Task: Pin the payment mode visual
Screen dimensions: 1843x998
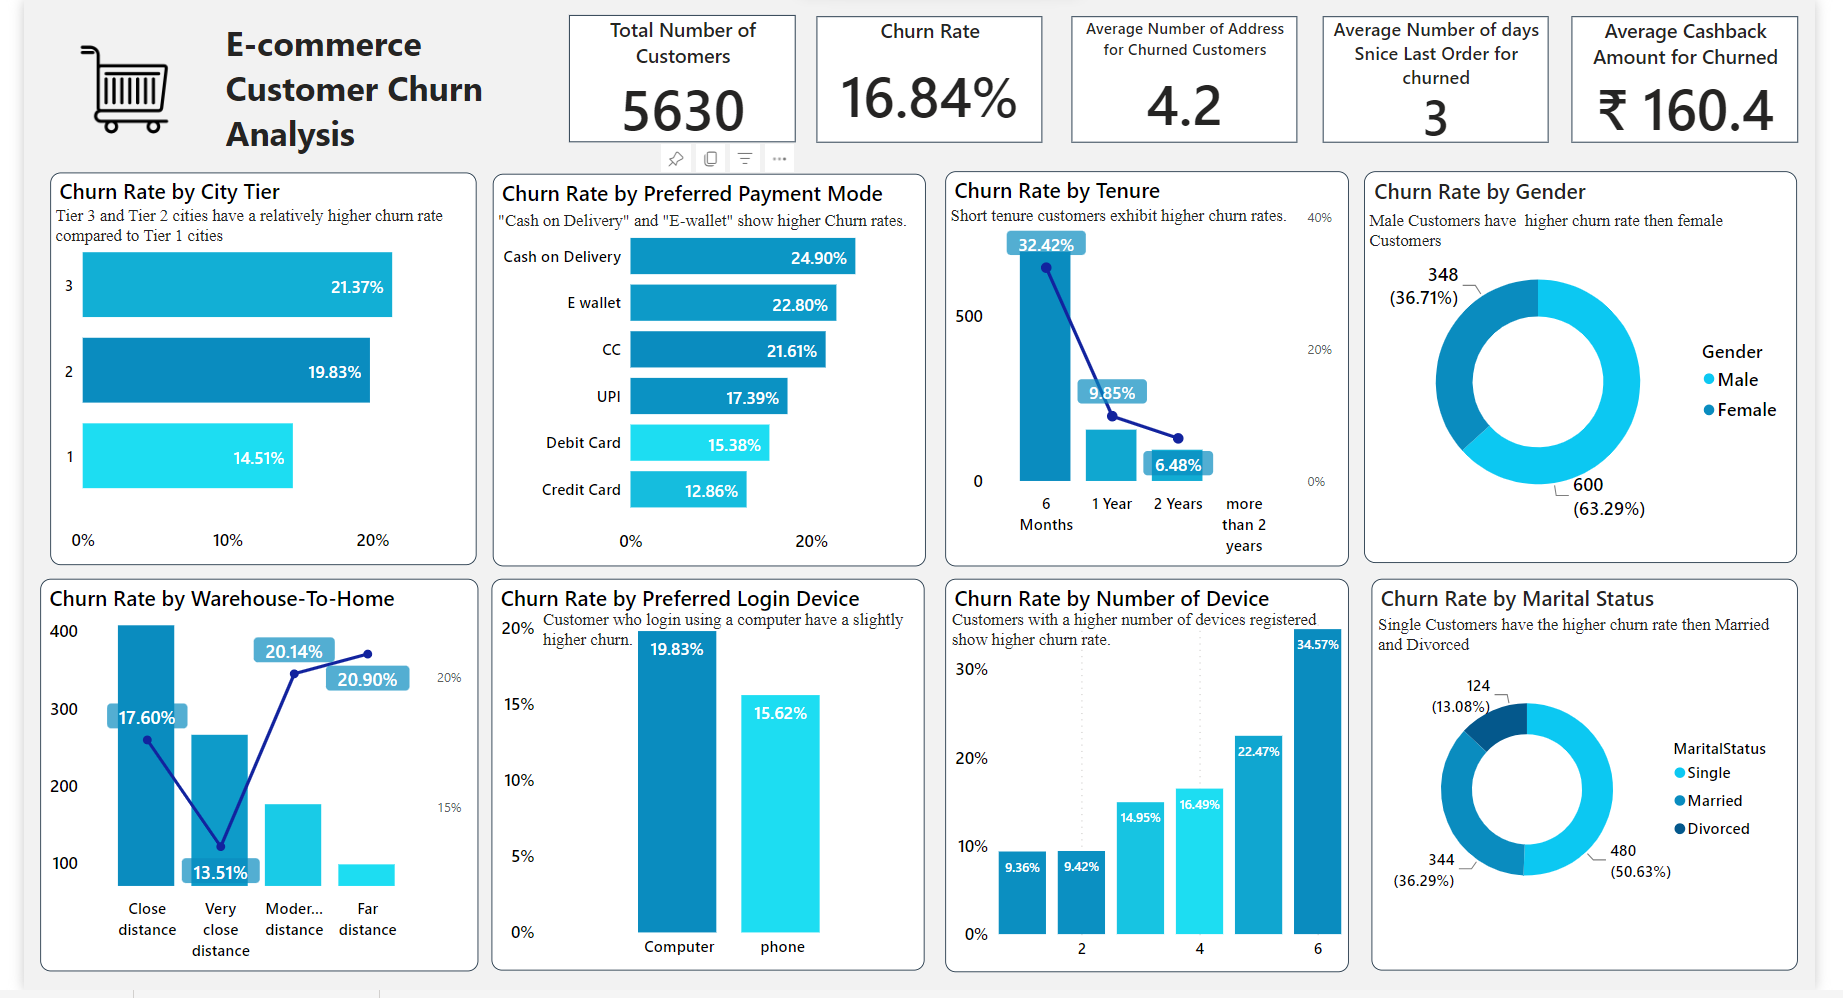Action: pos(676,159)
